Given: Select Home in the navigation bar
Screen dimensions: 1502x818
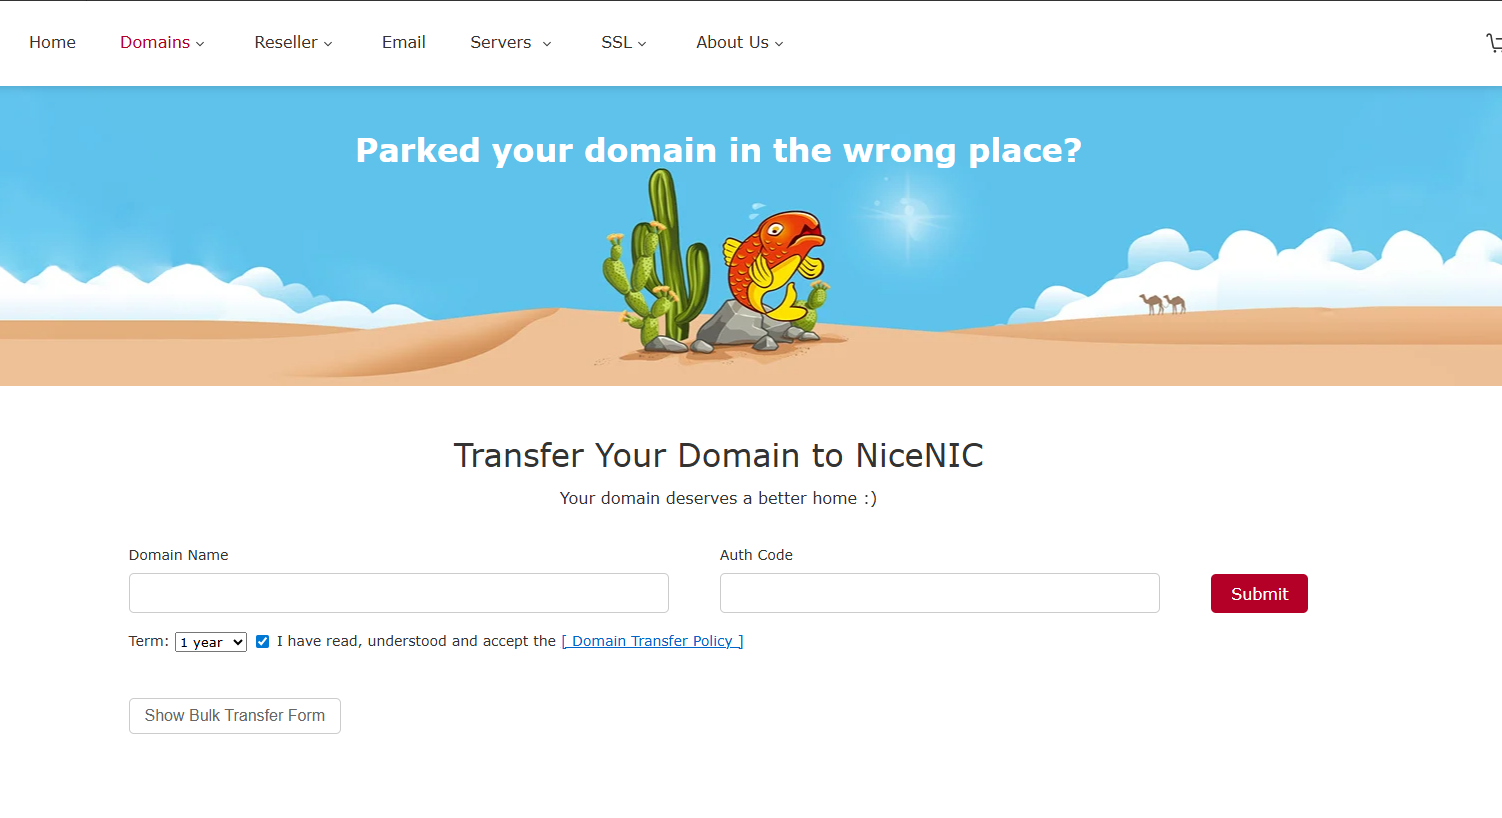Looking at the screenshot, I should click(52, 42).
